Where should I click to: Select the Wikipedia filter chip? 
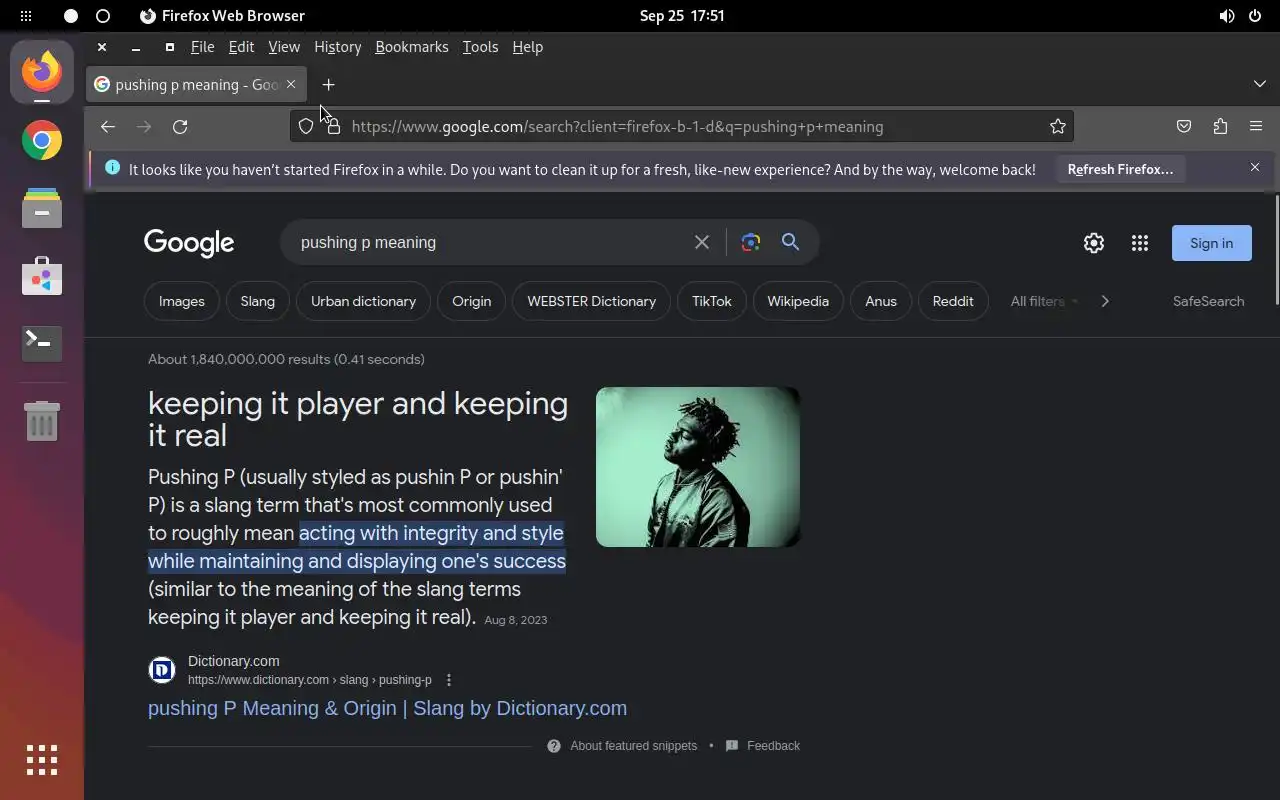point(798,301)
